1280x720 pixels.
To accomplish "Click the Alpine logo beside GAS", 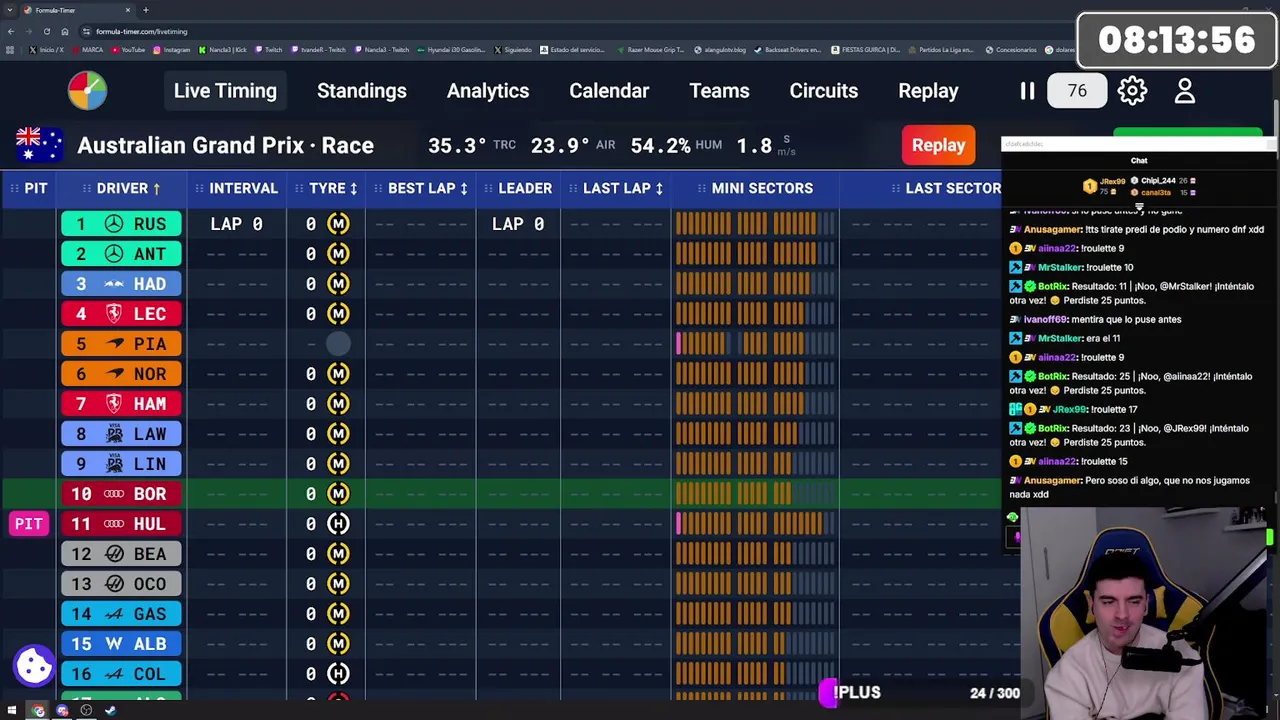I will click(x=114, y=614).
